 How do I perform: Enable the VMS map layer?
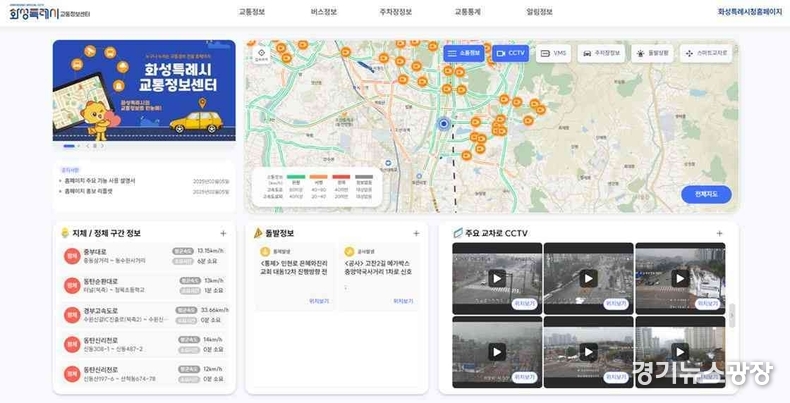553,53
